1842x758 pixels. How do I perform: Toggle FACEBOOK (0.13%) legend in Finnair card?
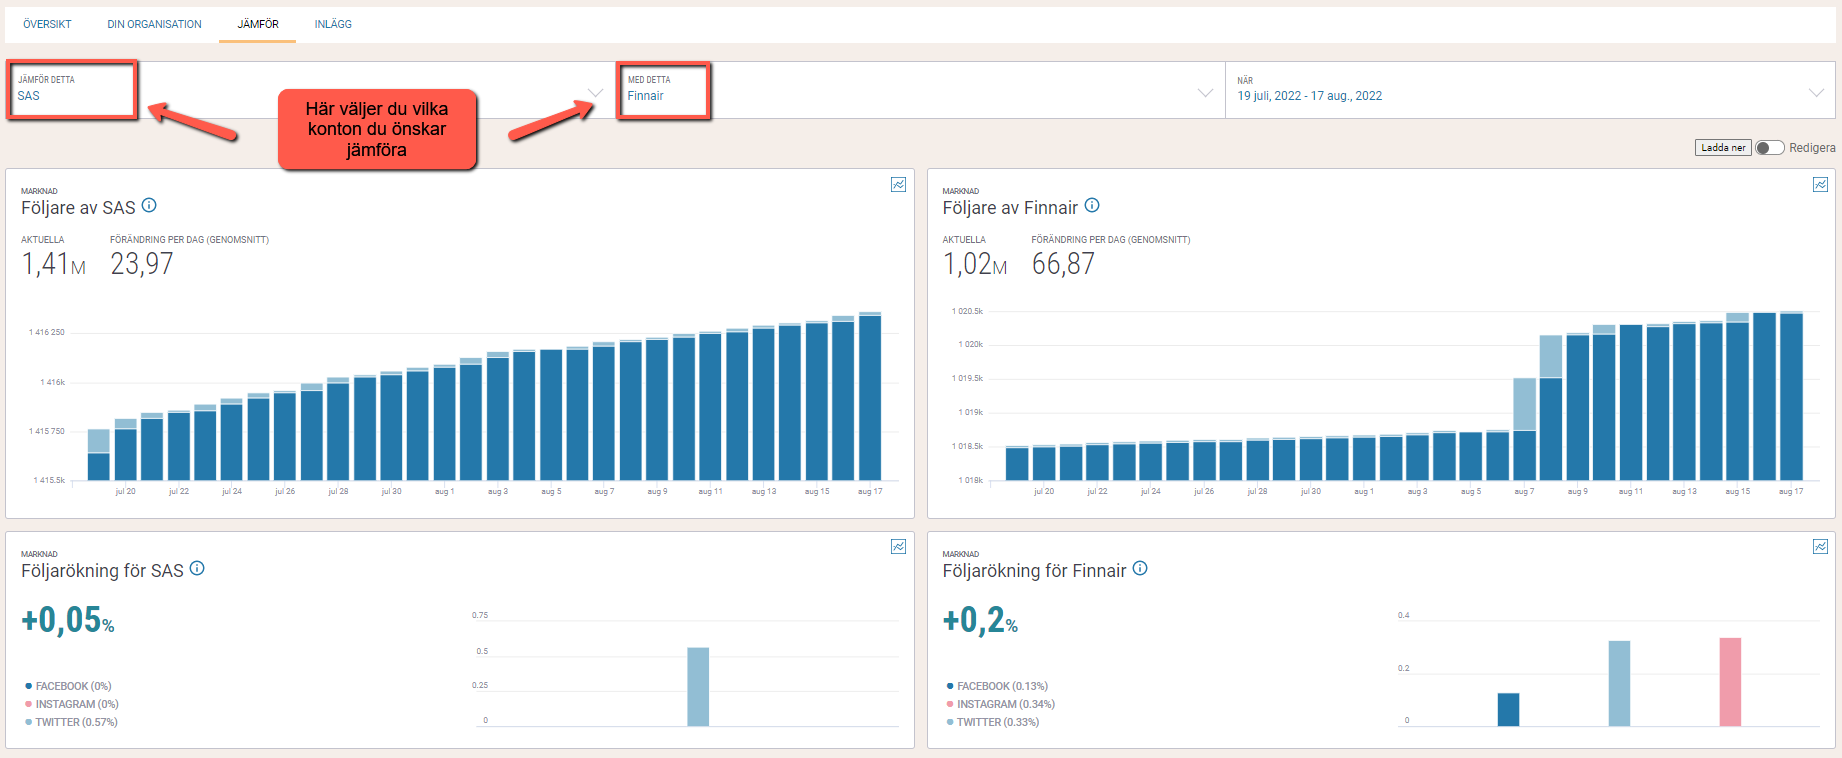[x=997, y=686]
